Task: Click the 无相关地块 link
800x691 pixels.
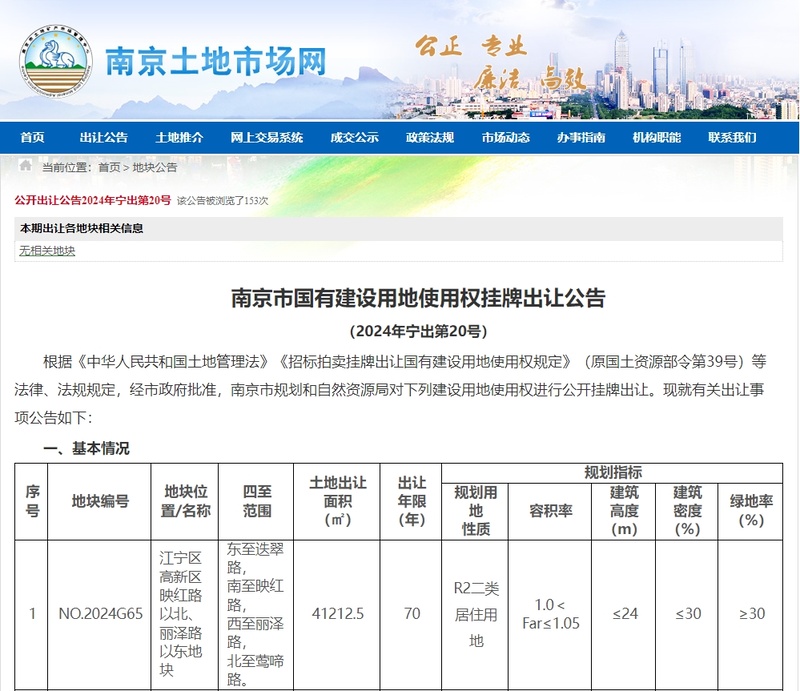Action: pyautogui.click(x=47, y=251)
